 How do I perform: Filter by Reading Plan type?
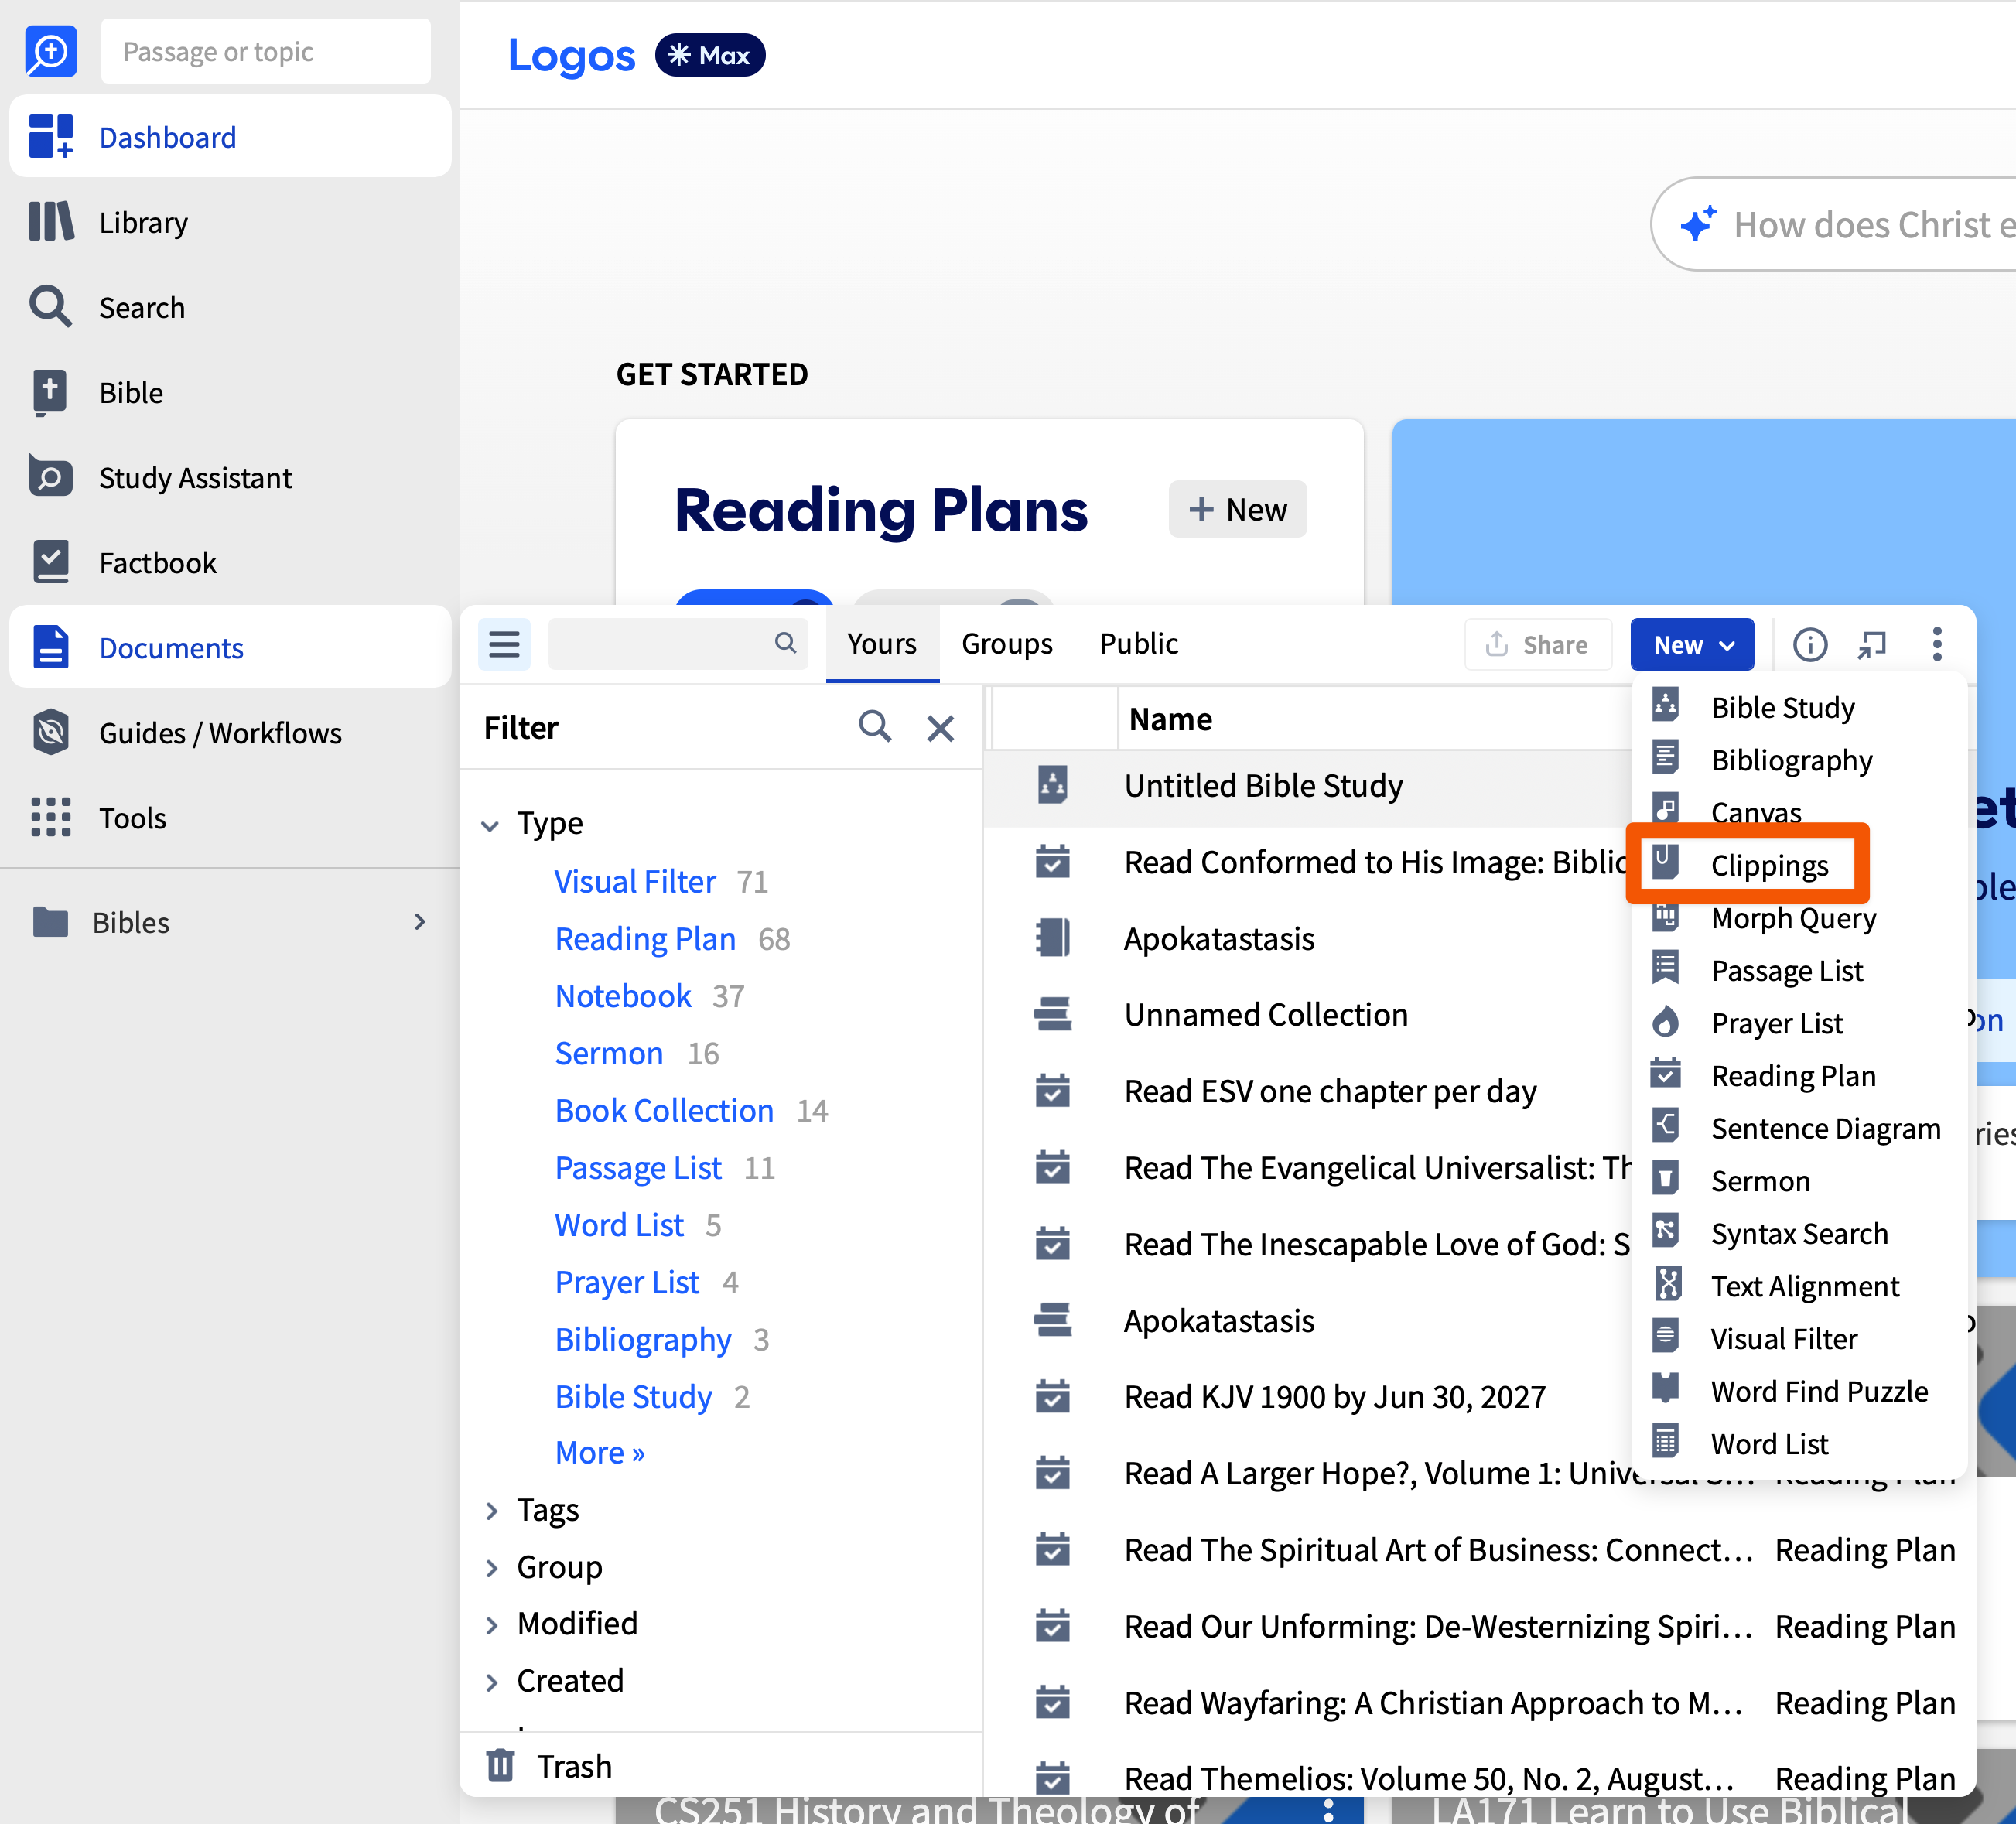(645, 938)
